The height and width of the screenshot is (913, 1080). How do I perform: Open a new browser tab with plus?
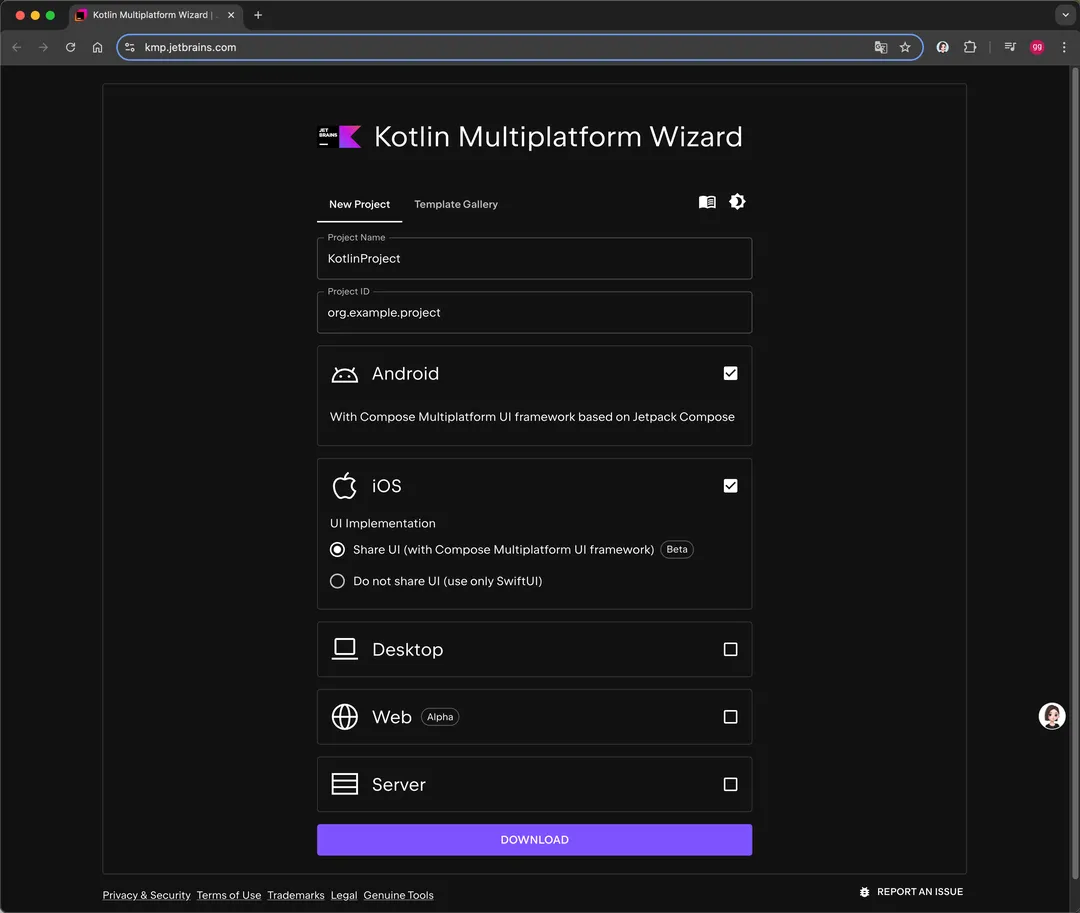(258, 14)
